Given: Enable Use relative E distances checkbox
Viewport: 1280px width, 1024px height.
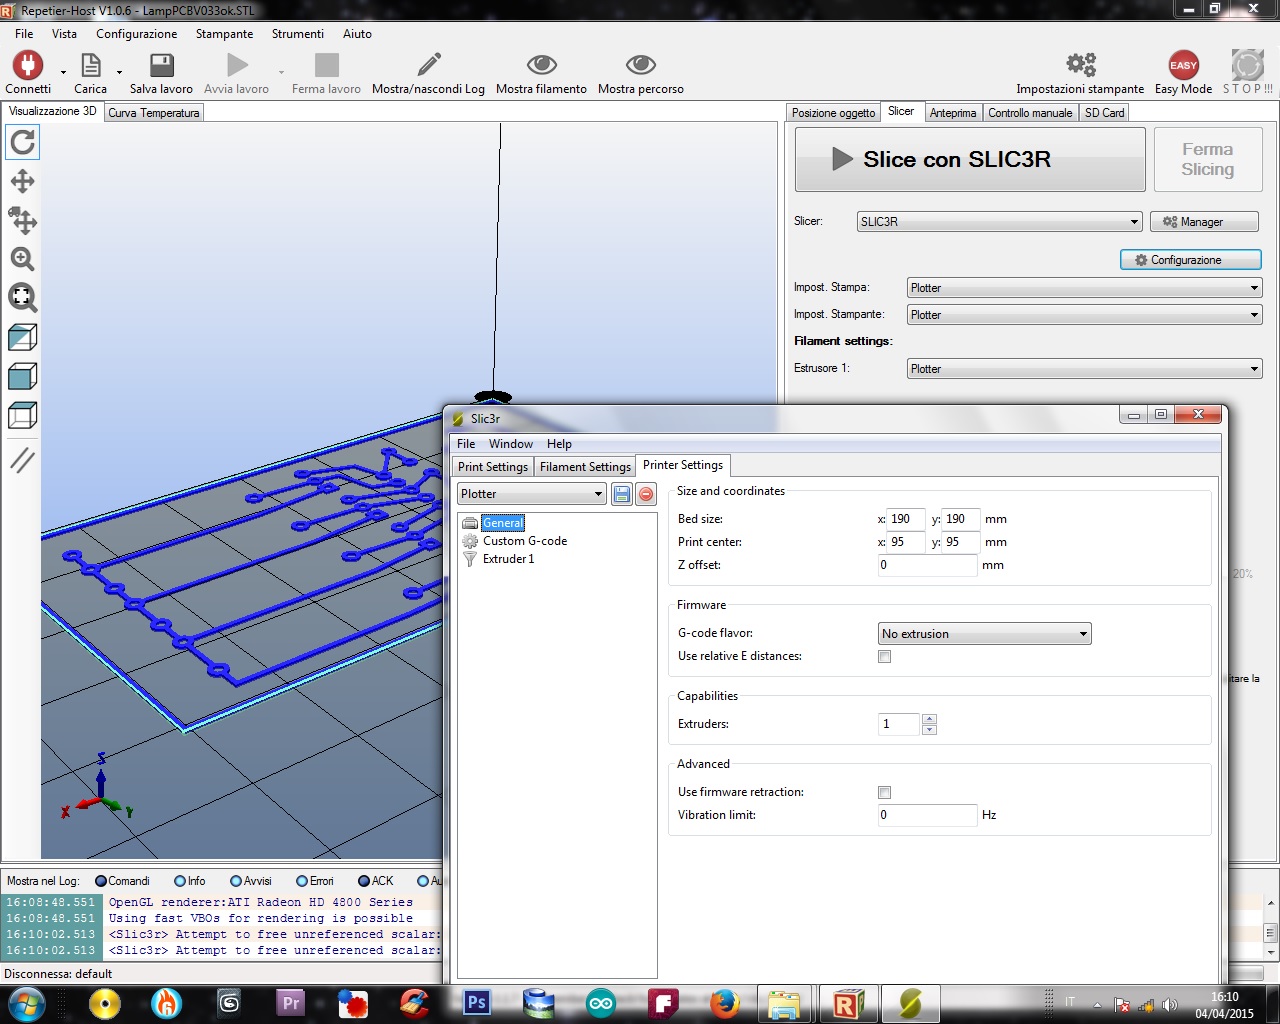Looking at the screenshot, I should (884, 657).
